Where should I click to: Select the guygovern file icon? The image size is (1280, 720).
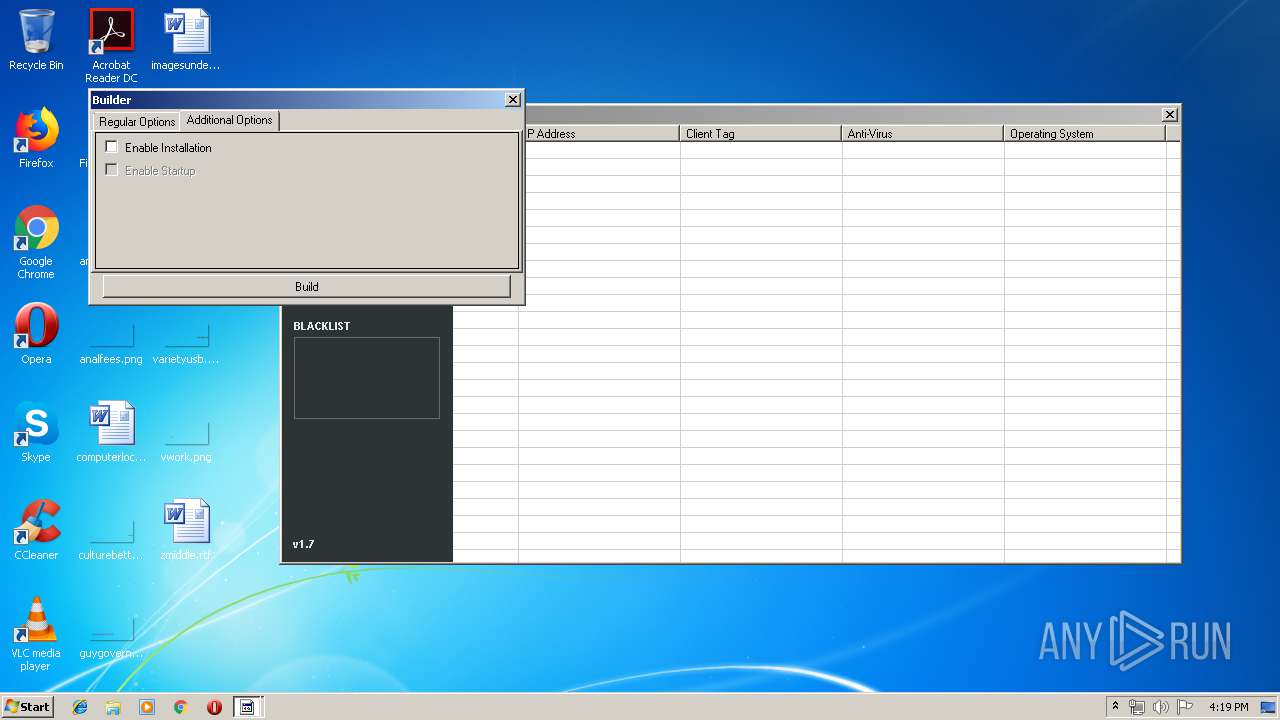[111, 634]
